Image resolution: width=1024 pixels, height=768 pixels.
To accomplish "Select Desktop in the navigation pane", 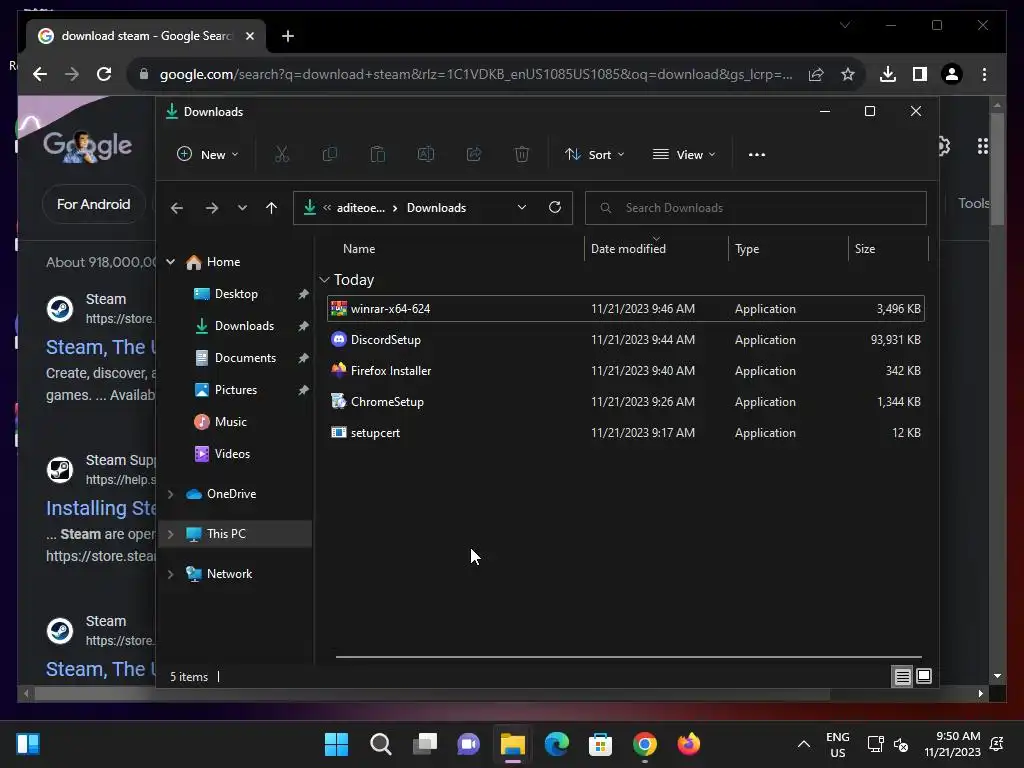I will point(235,294).
